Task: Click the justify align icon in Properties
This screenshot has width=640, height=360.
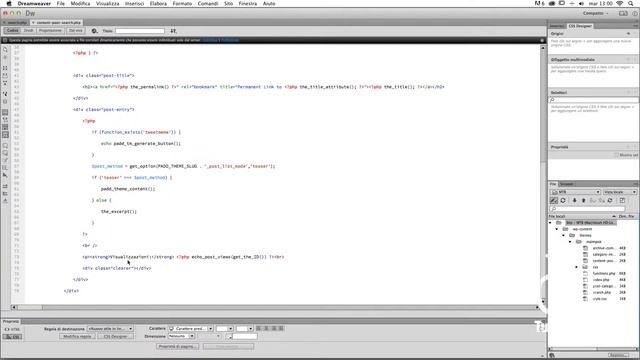Action: (281, 328)
